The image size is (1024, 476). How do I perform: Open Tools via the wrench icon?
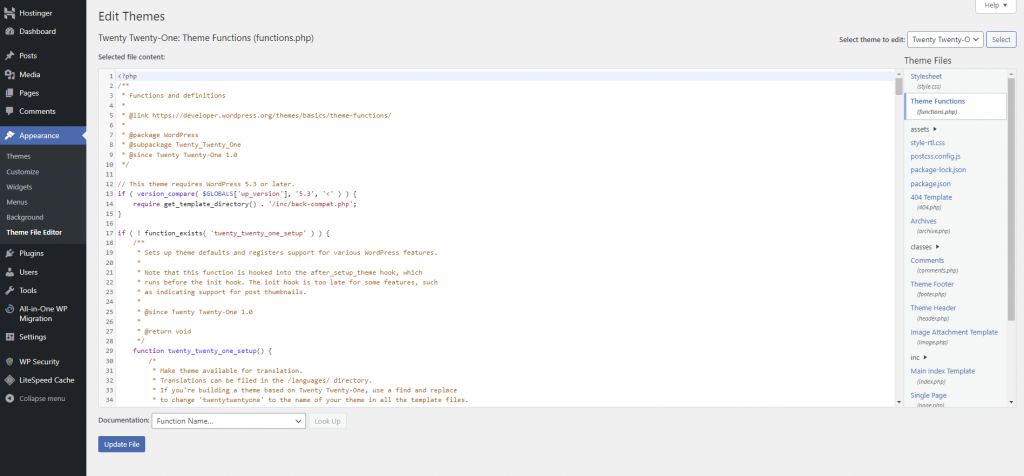coord(9,290)
